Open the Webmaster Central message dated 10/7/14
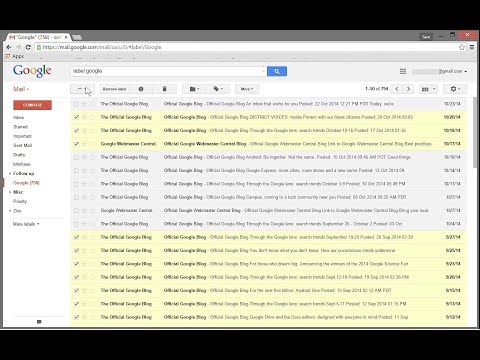 tap(268, 211)
